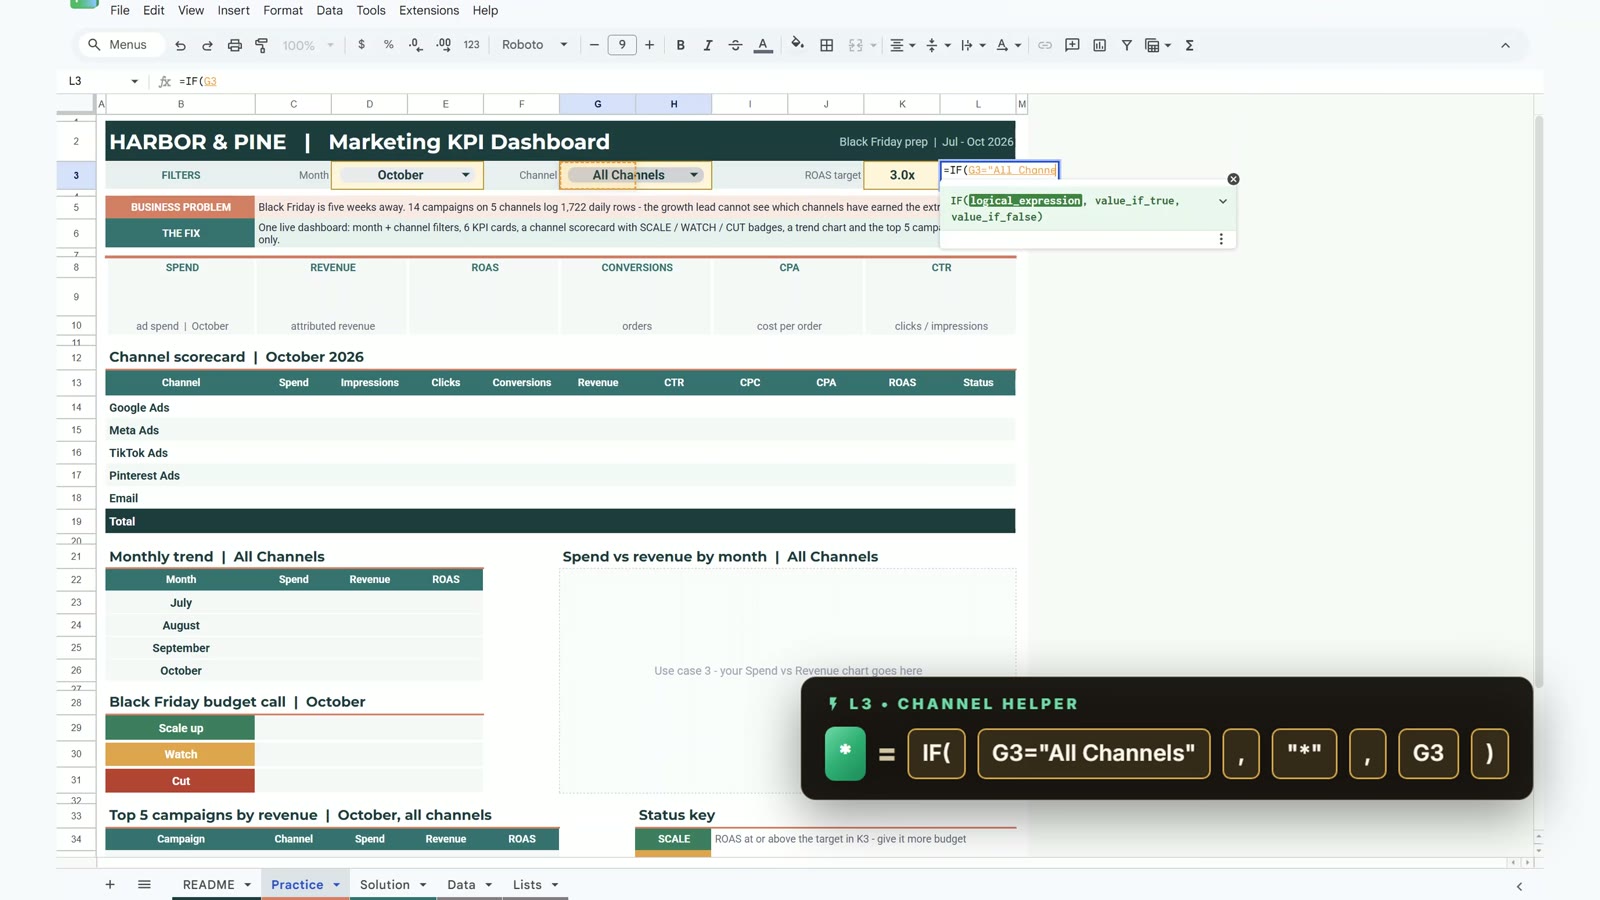Image resolution: width=1600 pixels, height=900 pixels.
Task: Insert comment icon
Action: click(1072, 45)
